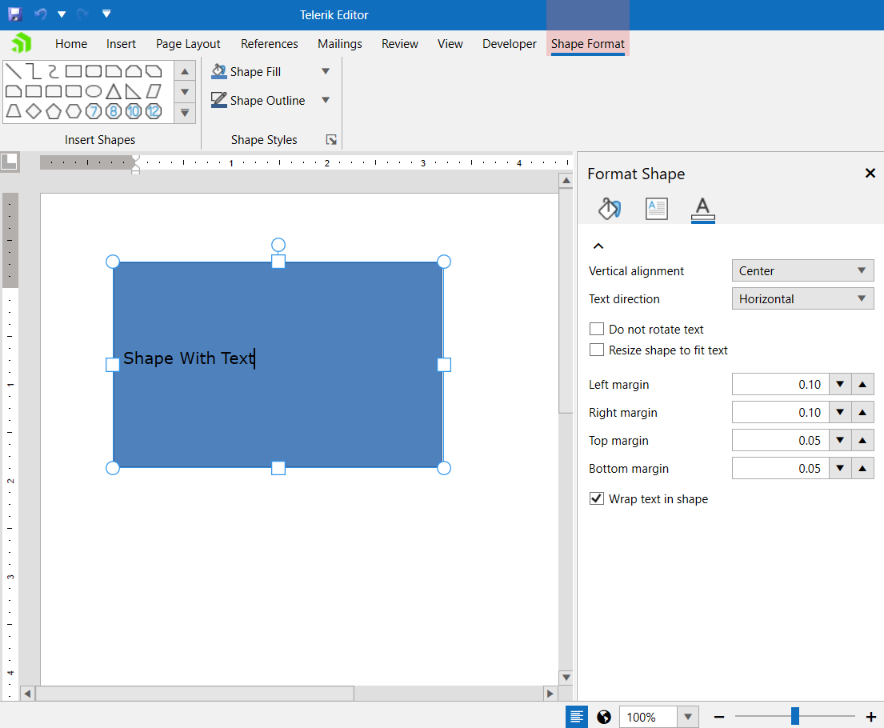This screenshot has height=728, width=884.
Task: Switch to the Insert ribbon tab
Action: (120, 43)
